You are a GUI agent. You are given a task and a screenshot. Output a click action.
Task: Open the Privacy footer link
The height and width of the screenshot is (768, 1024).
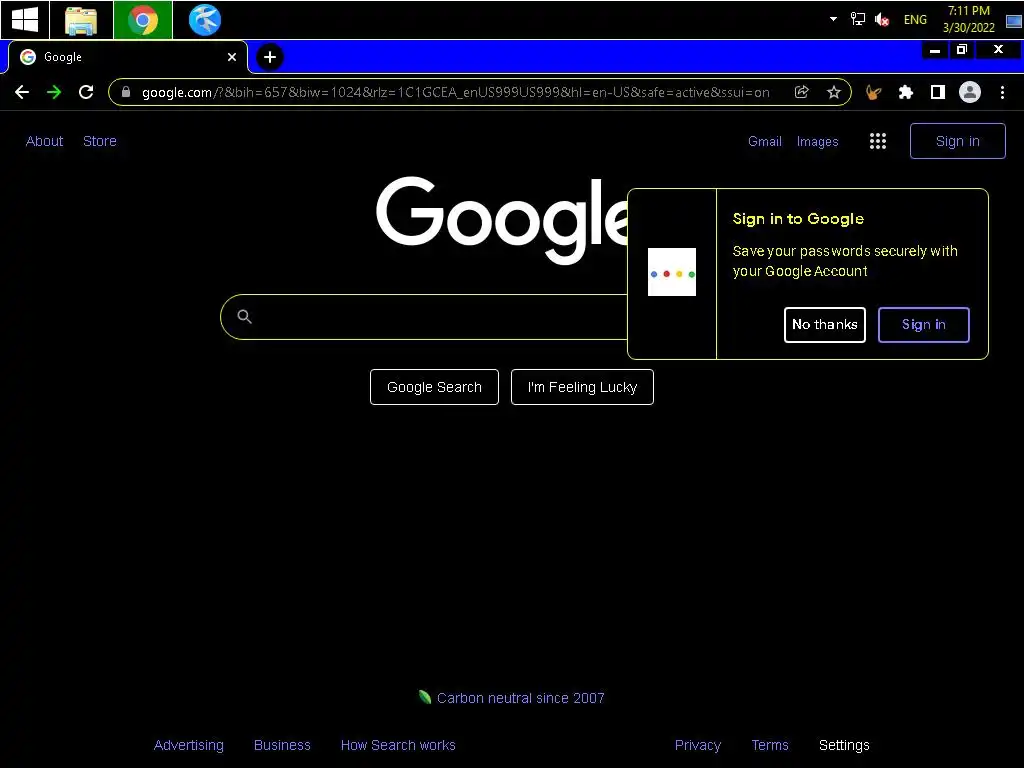697,745
